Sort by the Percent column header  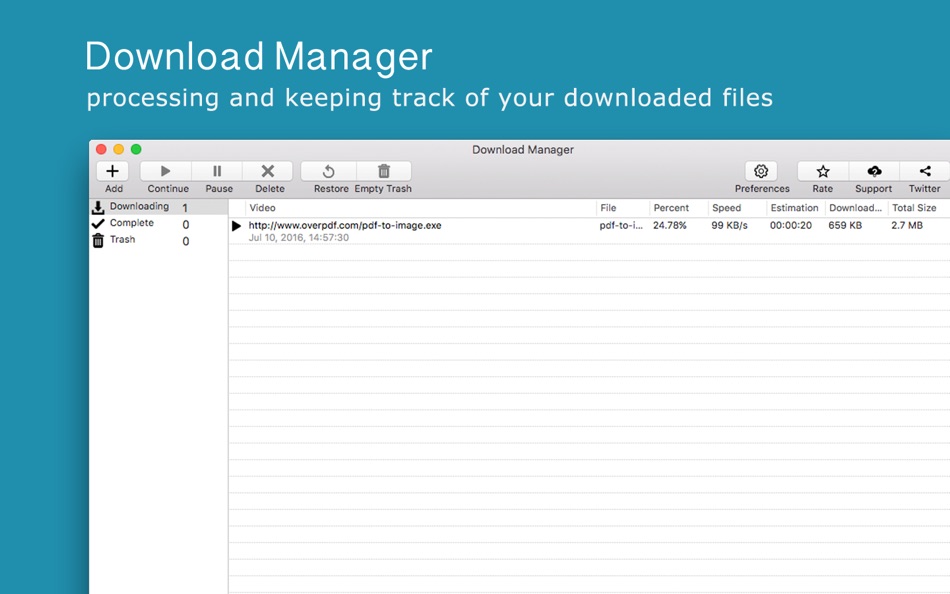coord(678,208)
